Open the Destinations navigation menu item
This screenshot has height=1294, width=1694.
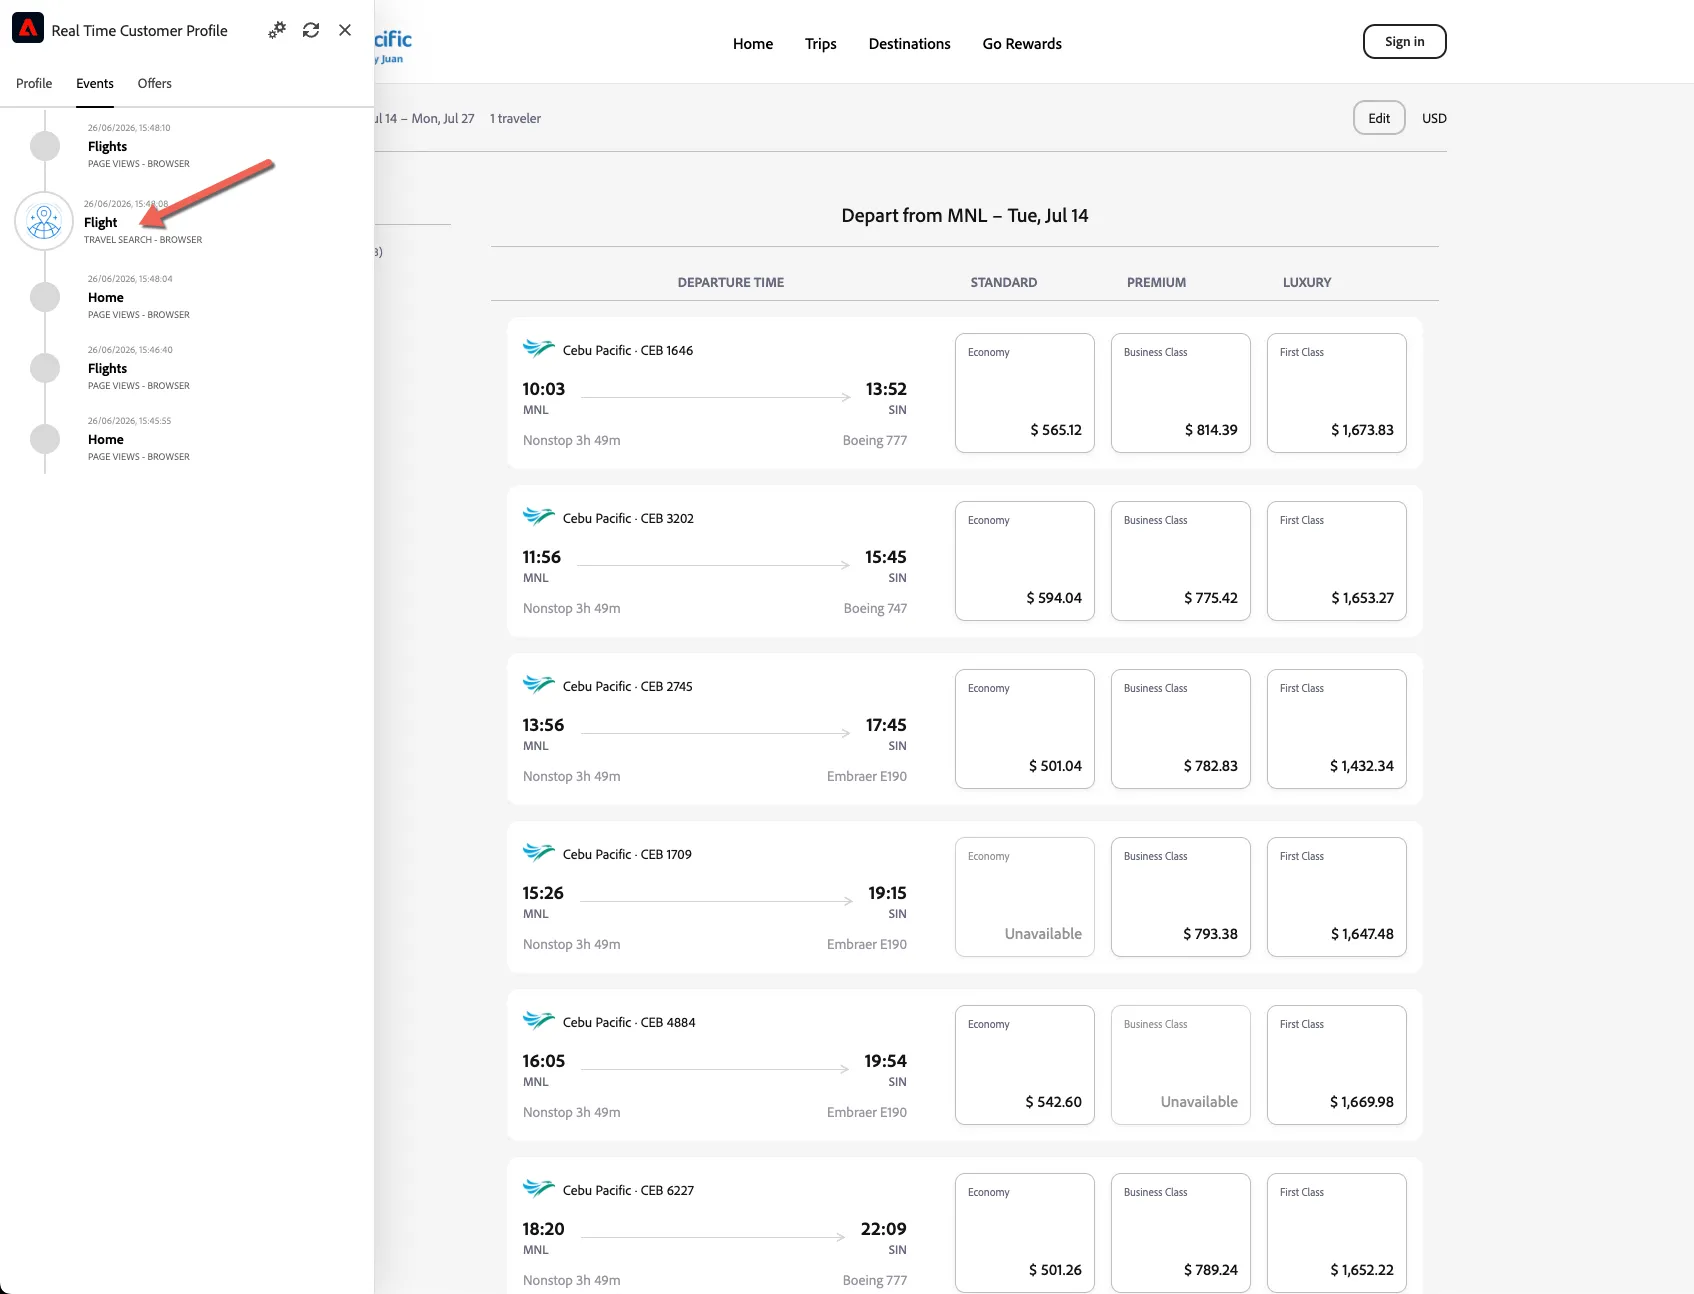coord(910,44)
